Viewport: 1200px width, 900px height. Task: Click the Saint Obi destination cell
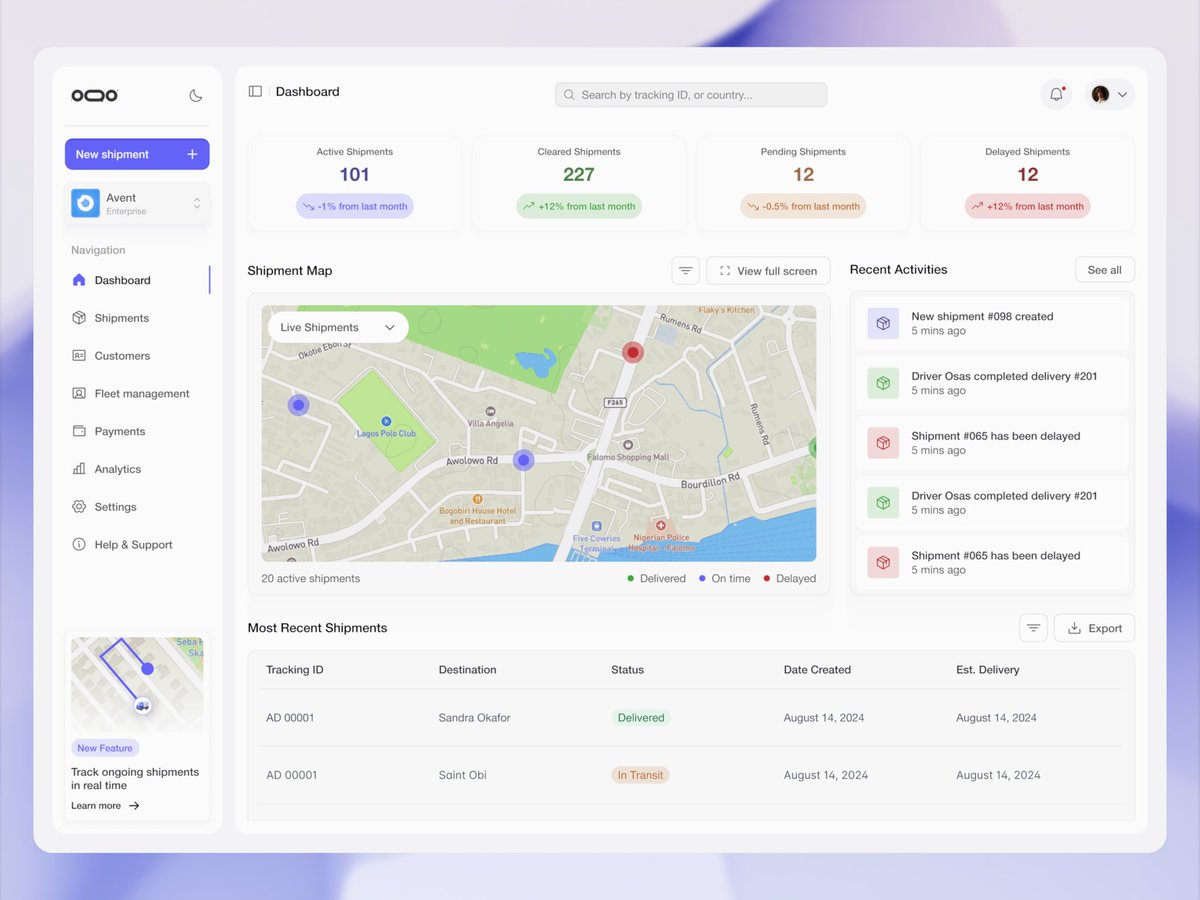coord(462,775)
